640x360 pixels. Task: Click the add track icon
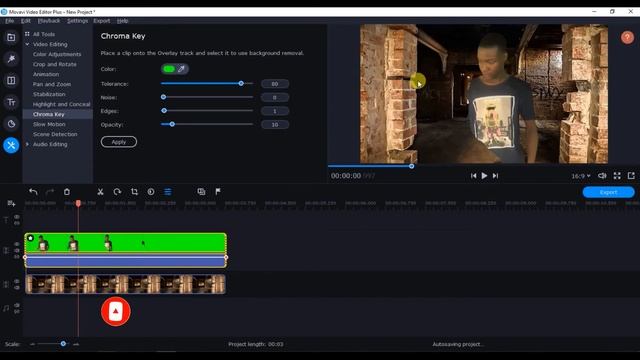11,203
